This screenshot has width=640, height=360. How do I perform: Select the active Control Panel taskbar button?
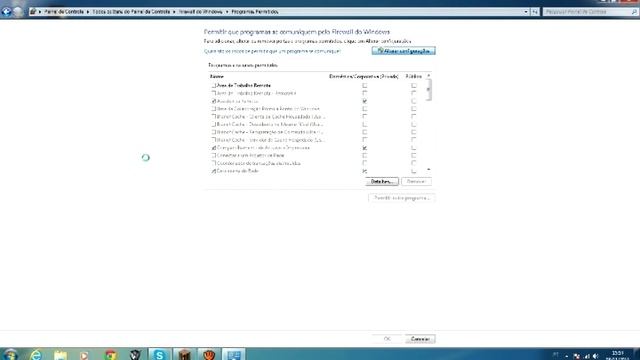(x=234, y=354)
